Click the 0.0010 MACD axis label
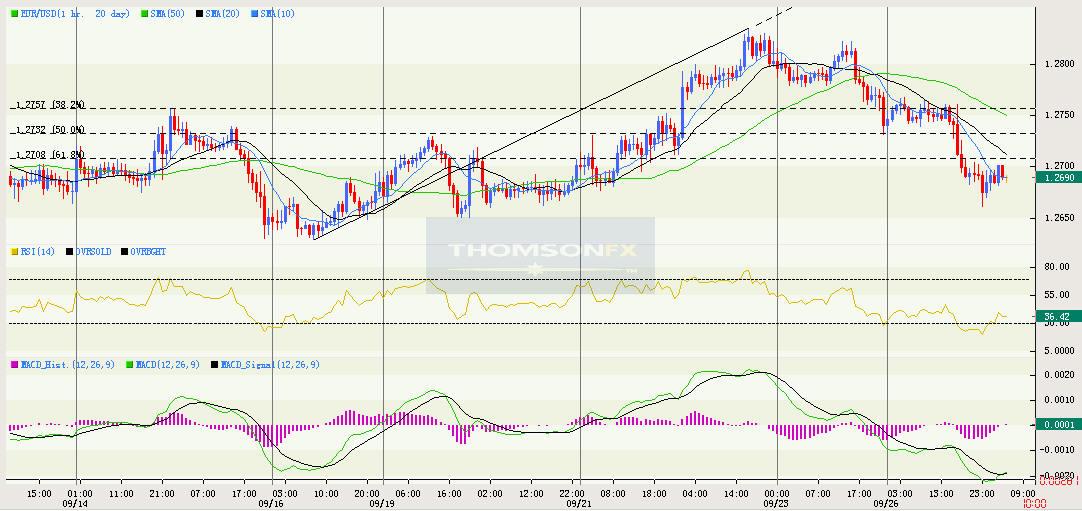 coord(1059,400)
